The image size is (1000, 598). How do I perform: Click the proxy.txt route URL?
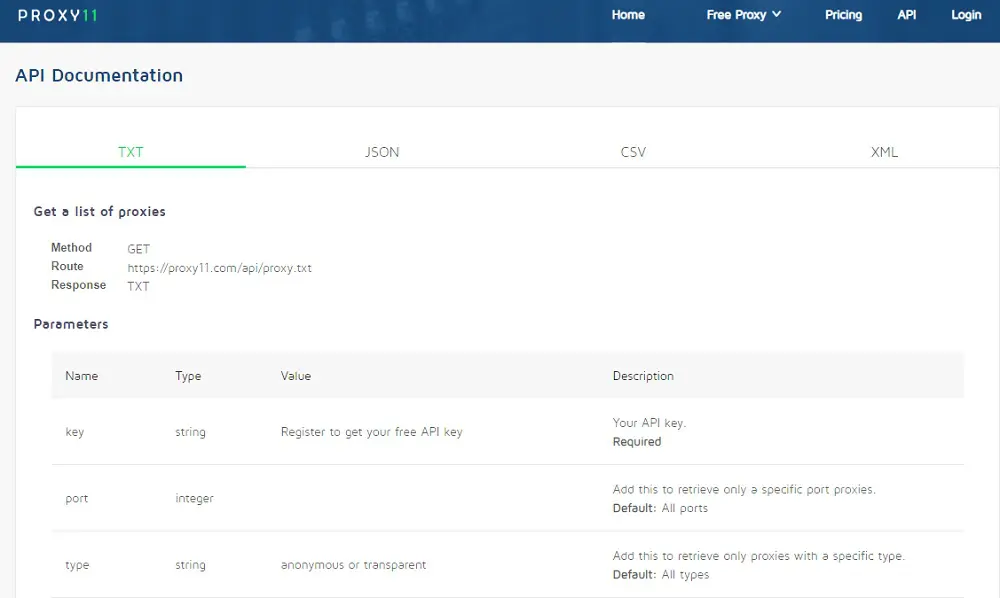point(219,268)
